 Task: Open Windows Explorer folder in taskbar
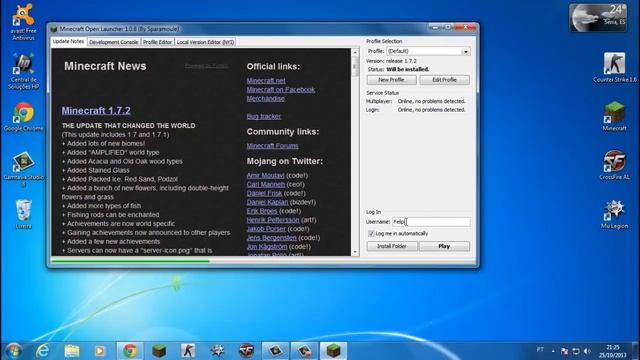click(x=72, y=351)
